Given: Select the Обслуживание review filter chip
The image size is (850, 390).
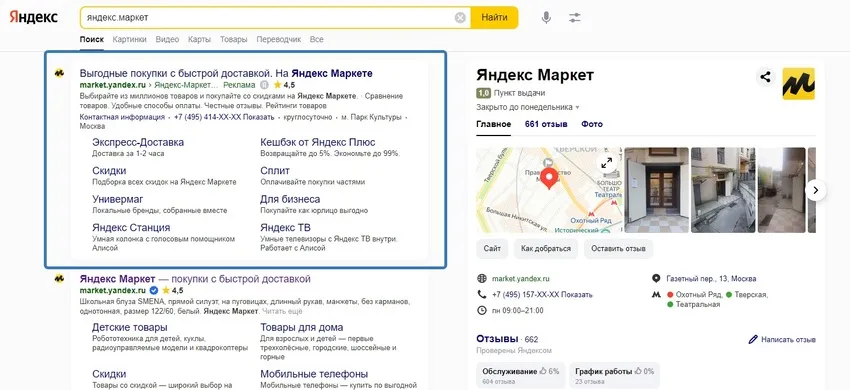Looking at the screenshot, I should [520, 376].
